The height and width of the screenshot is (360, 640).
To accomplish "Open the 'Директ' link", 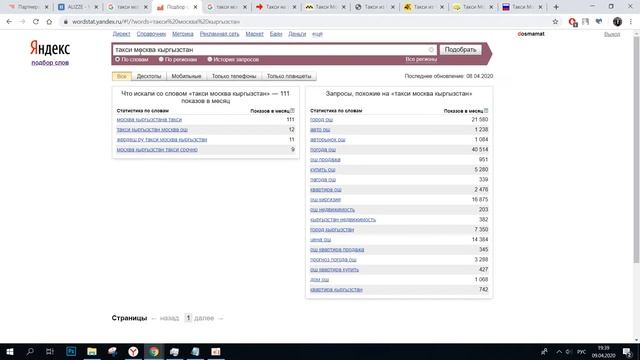I will (x=121, y=34).
